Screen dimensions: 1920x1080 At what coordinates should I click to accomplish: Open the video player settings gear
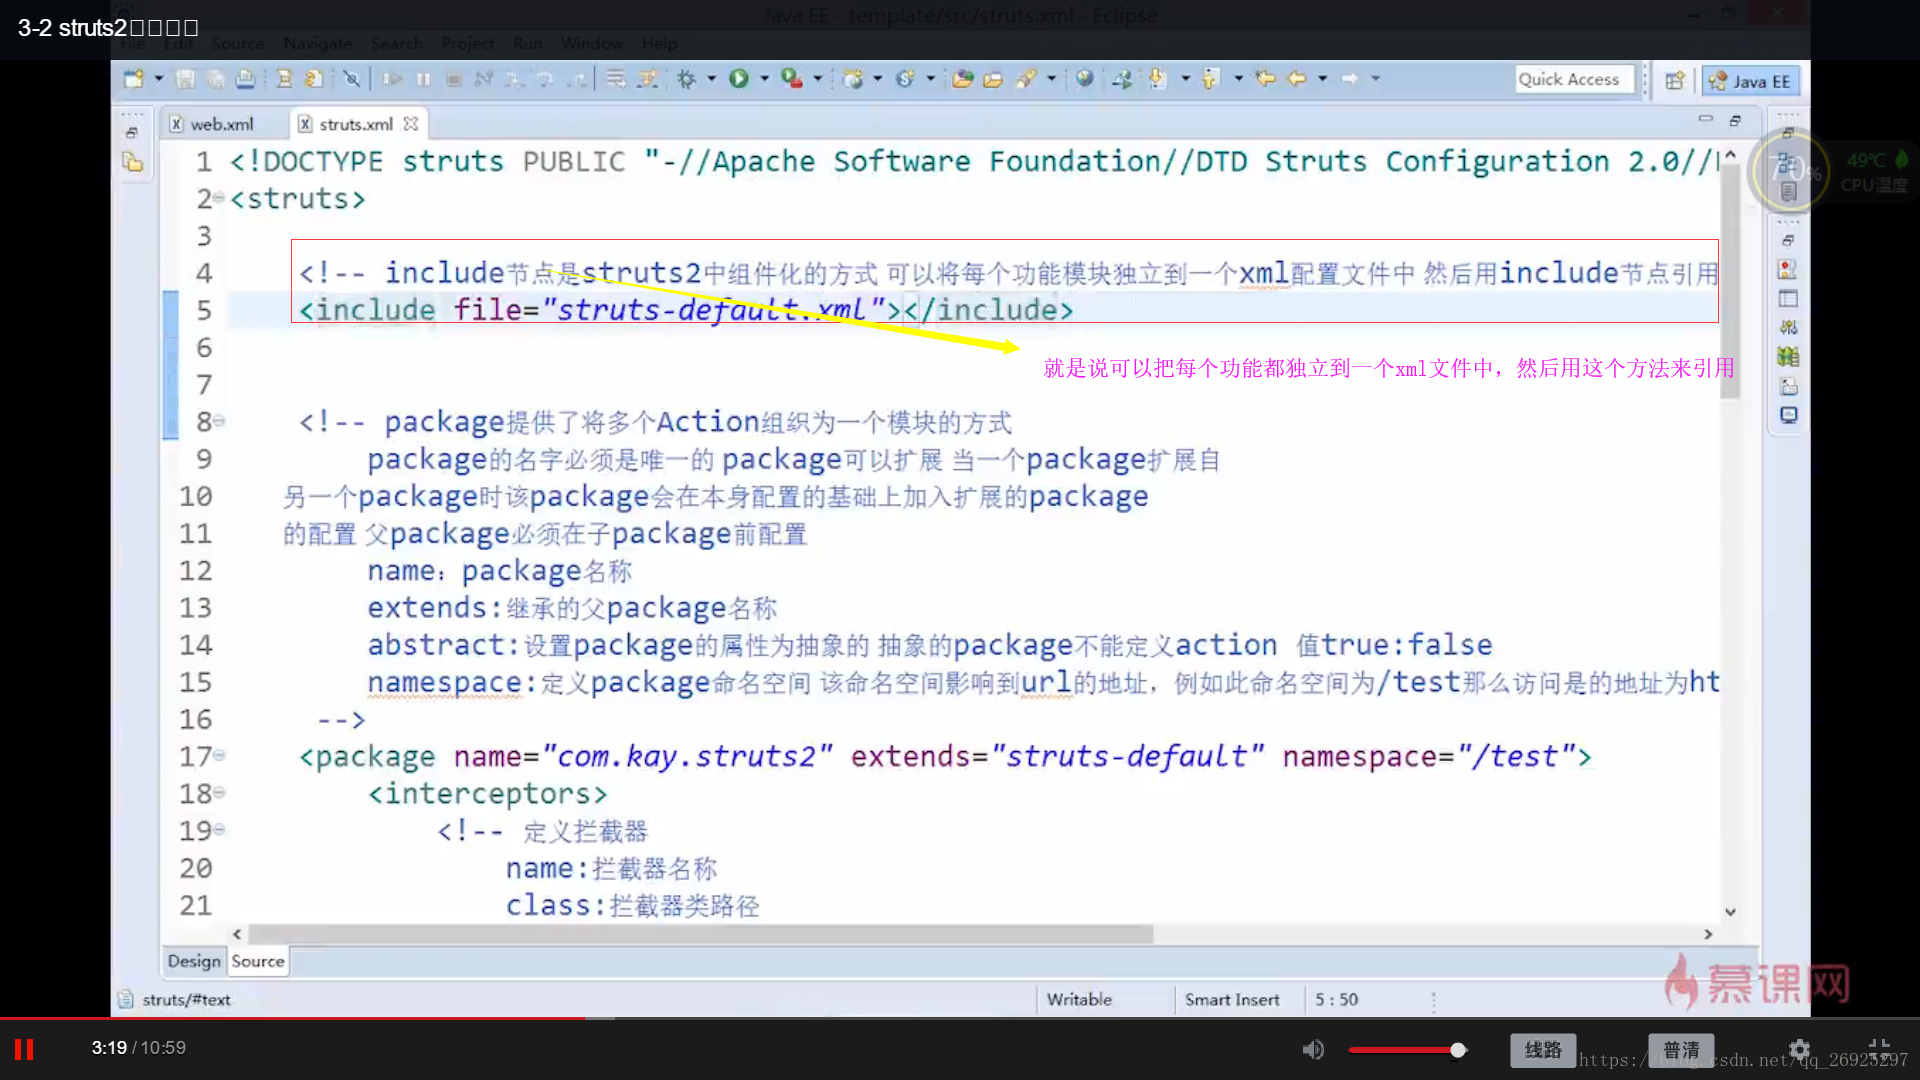click(x=1800, y=1049)
